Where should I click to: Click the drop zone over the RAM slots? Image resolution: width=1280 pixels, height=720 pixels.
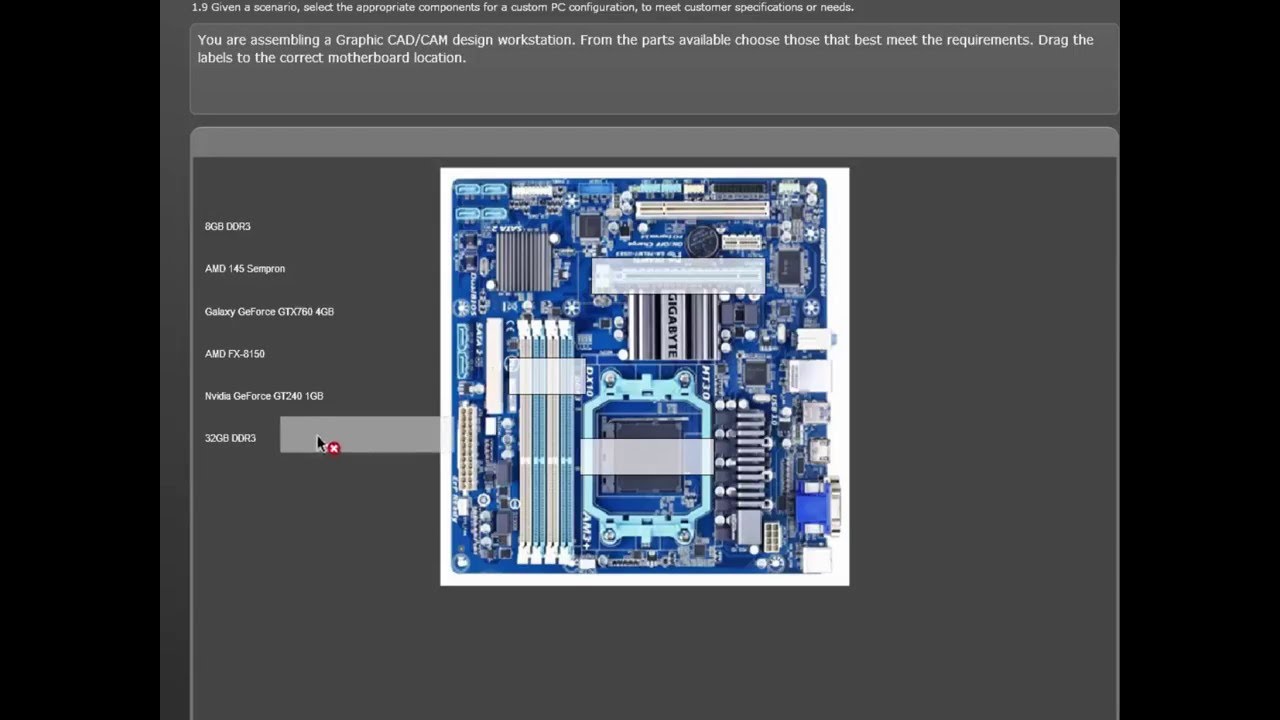pyautogui.click(x=546, y=375)
